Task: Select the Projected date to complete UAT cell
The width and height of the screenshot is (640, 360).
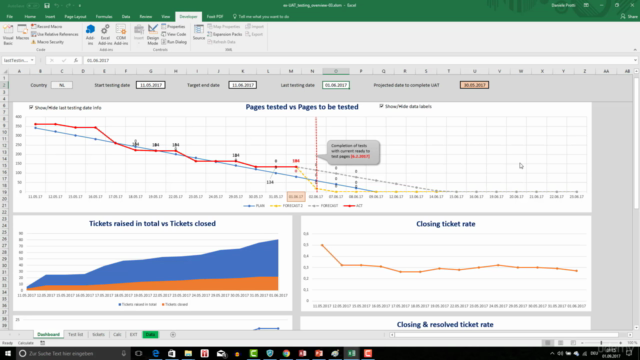Action: [474, 85]
